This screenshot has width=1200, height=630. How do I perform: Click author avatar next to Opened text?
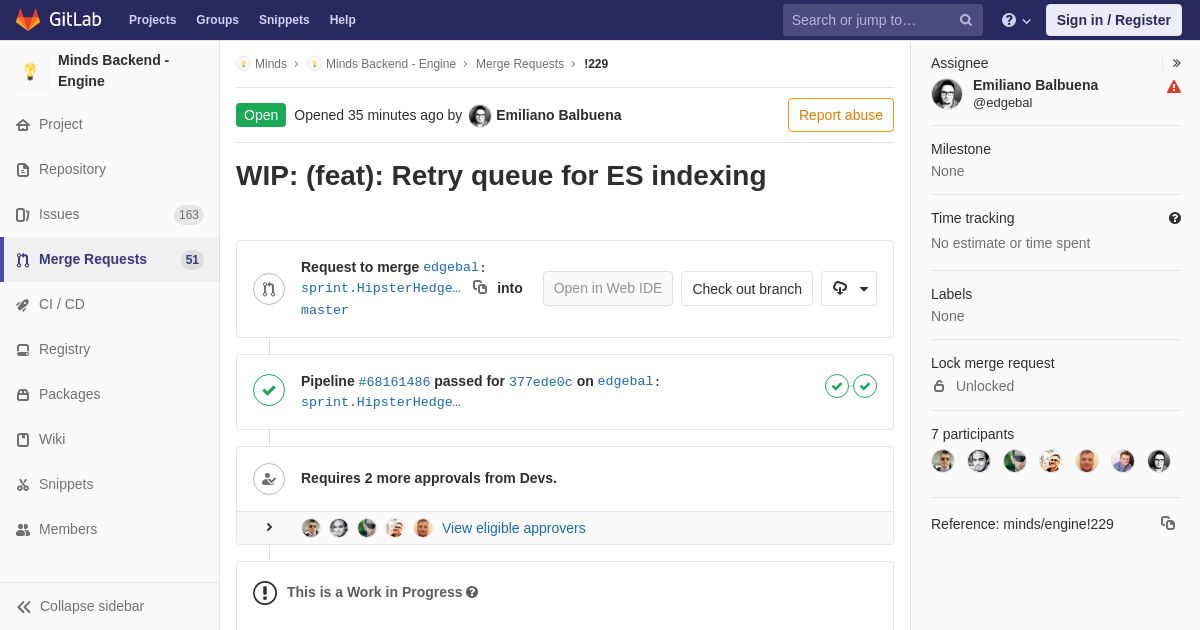[x=480, y=115]
